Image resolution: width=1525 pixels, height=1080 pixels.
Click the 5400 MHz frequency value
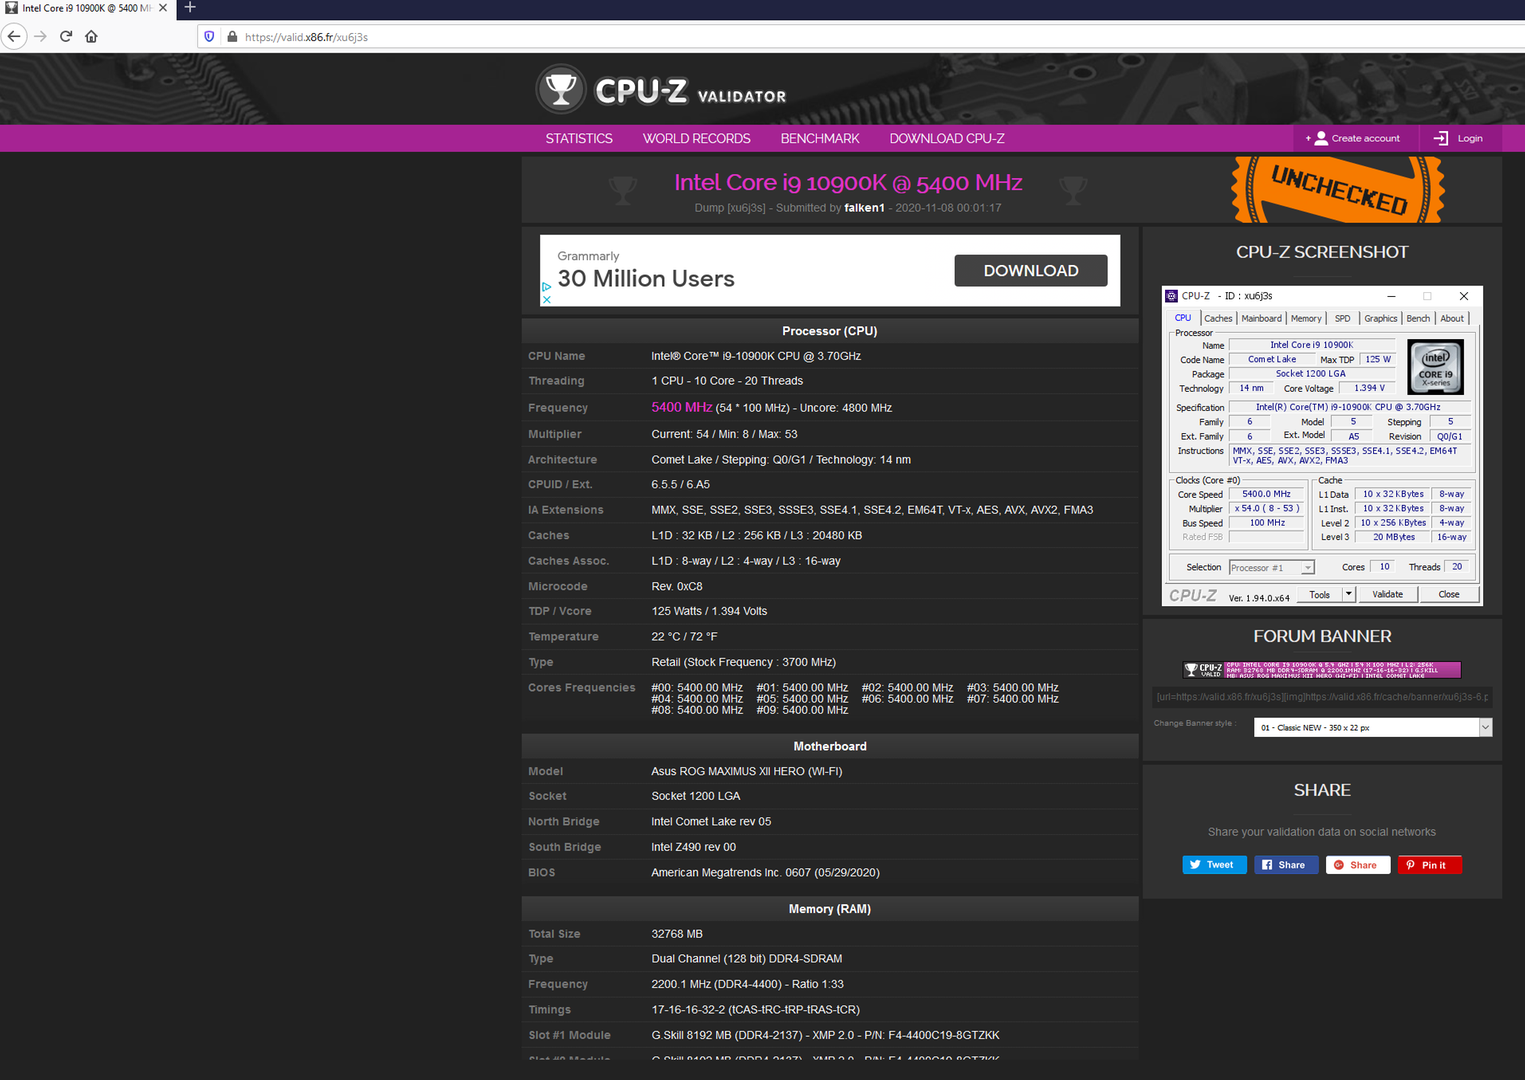point(682,408)
